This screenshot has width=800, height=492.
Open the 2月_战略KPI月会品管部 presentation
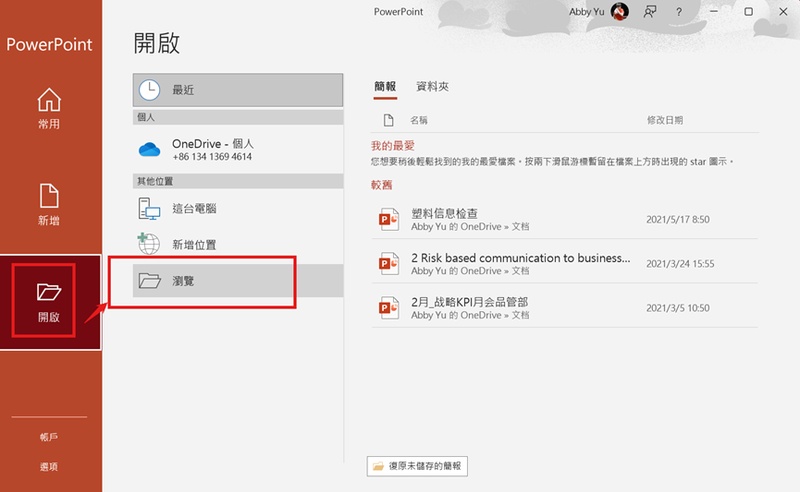[x=564, y=308]
